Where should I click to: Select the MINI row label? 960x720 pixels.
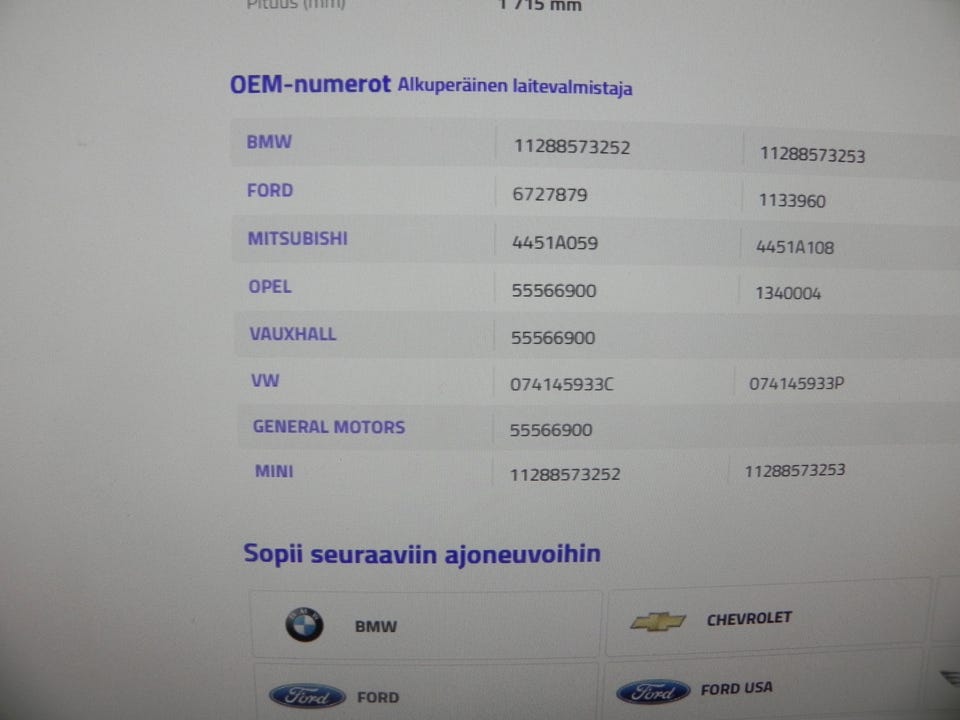(274, 471)
